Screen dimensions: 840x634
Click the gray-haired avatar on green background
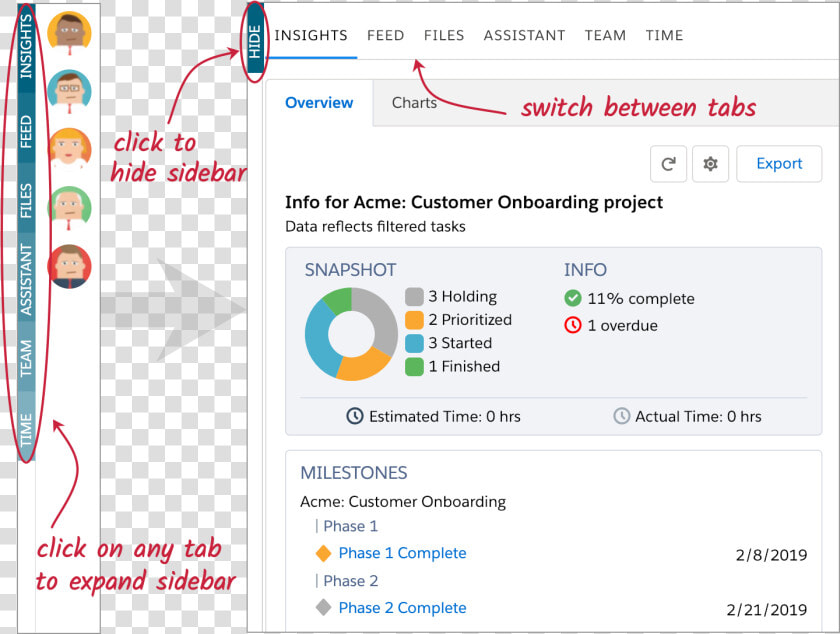69,208
